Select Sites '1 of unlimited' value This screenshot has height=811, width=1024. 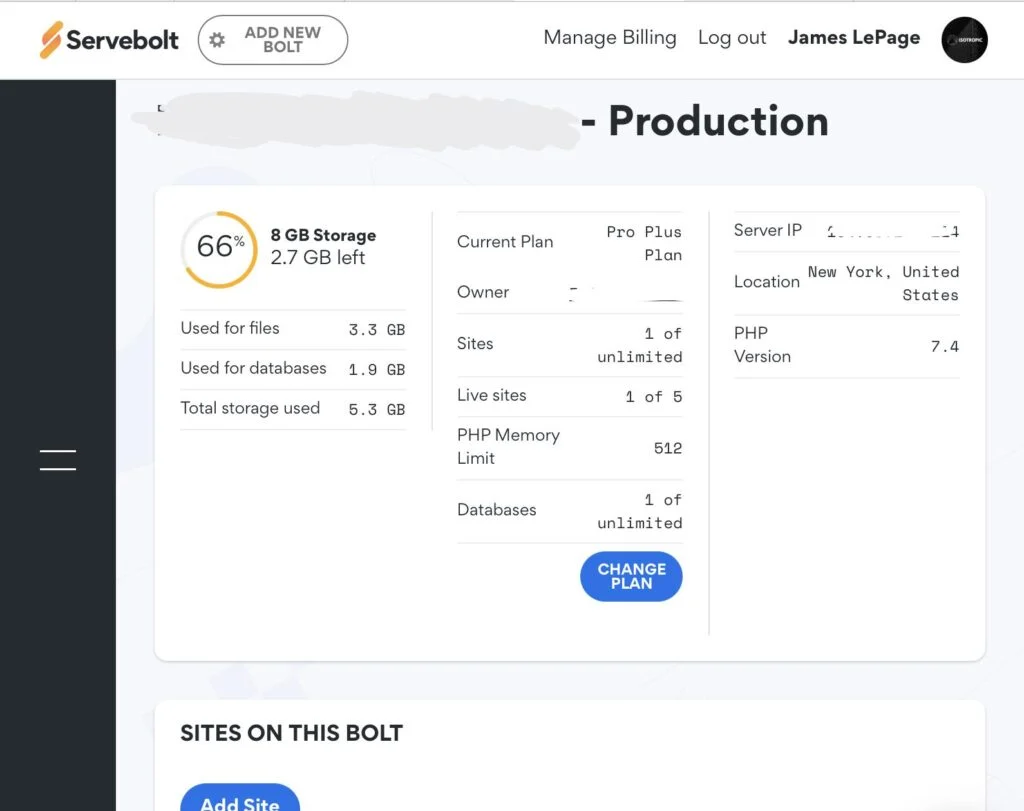point(640,345)
